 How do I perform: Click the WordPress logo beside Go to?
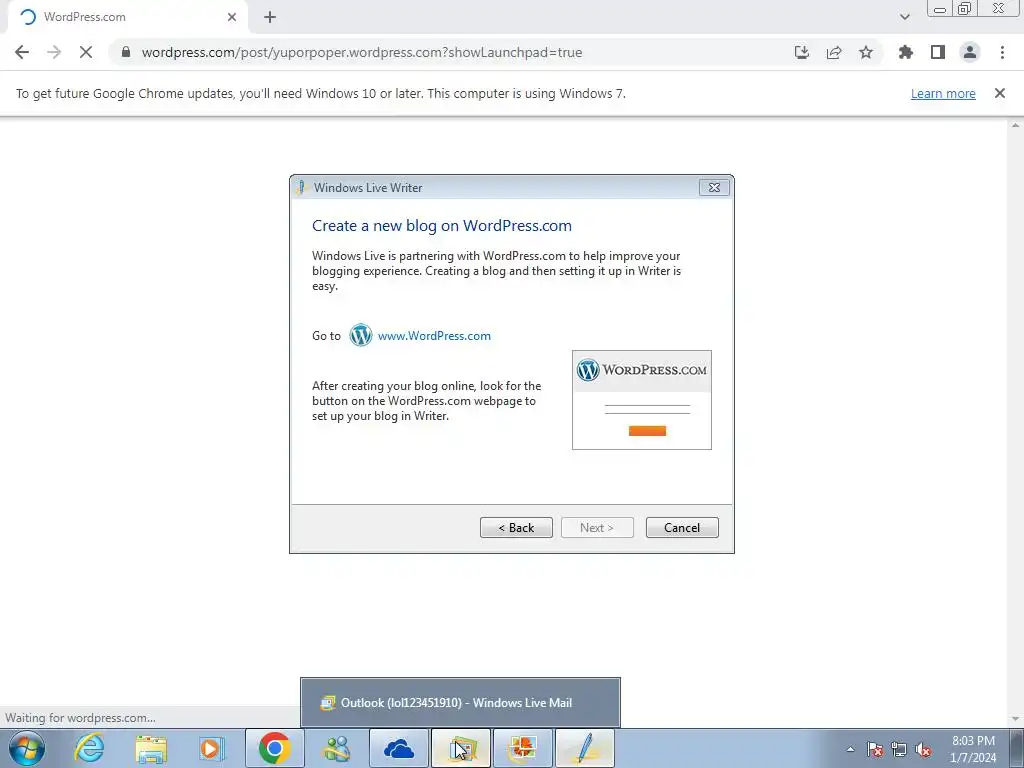[360, 335]
